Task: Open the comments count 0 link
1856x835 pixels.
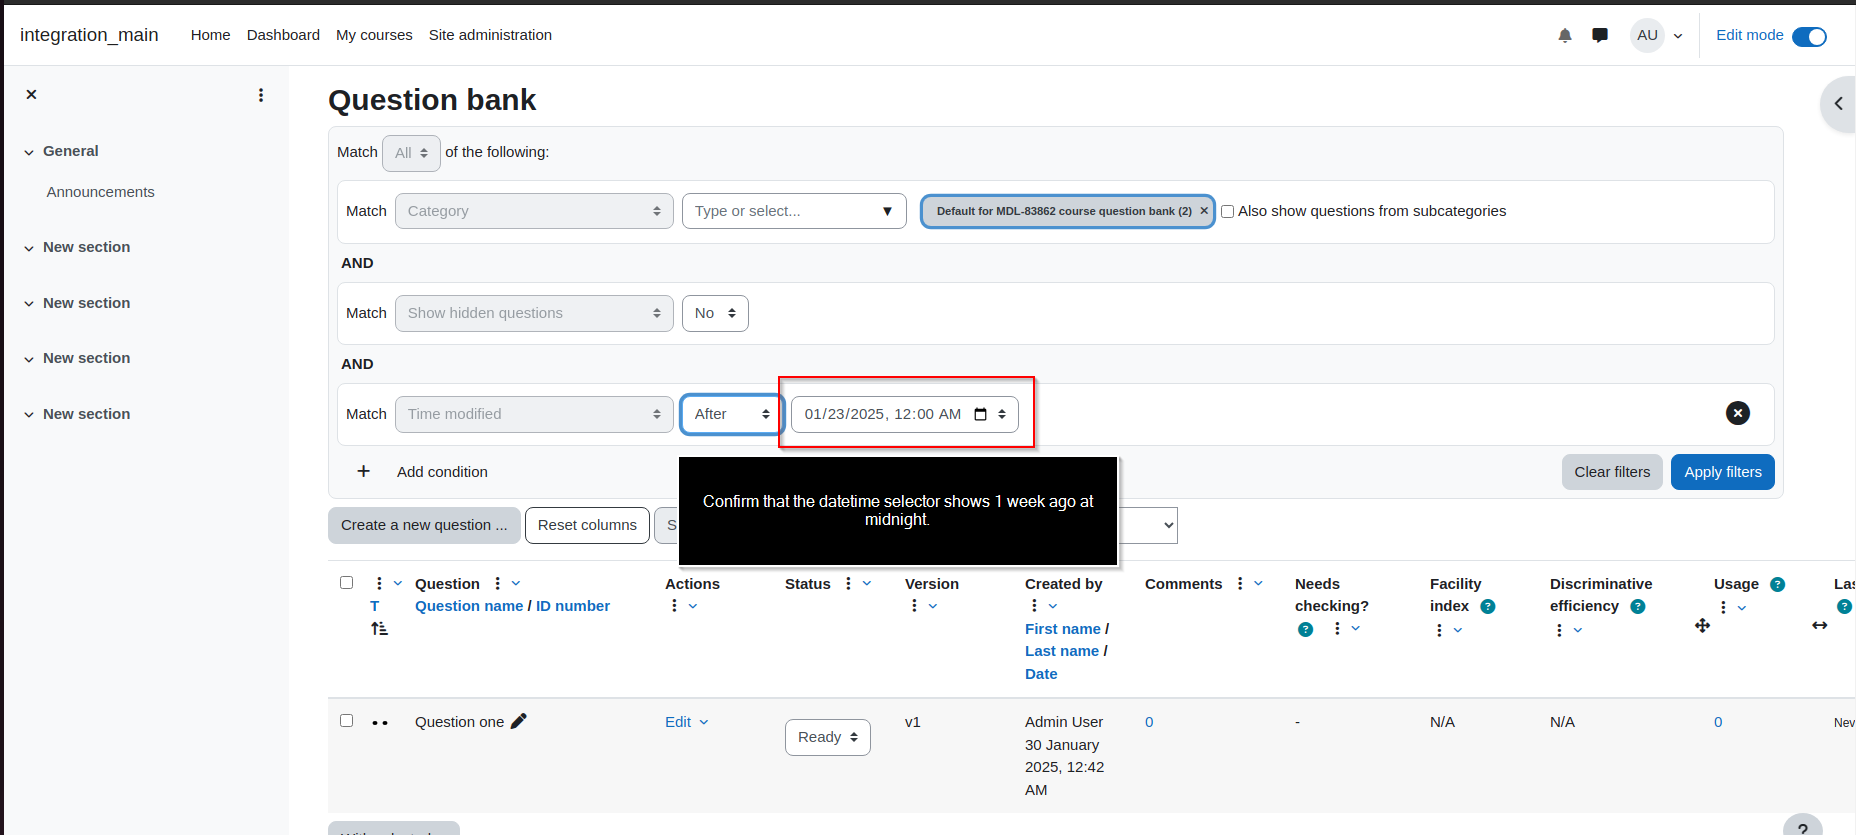Action: click(1149, 722)
